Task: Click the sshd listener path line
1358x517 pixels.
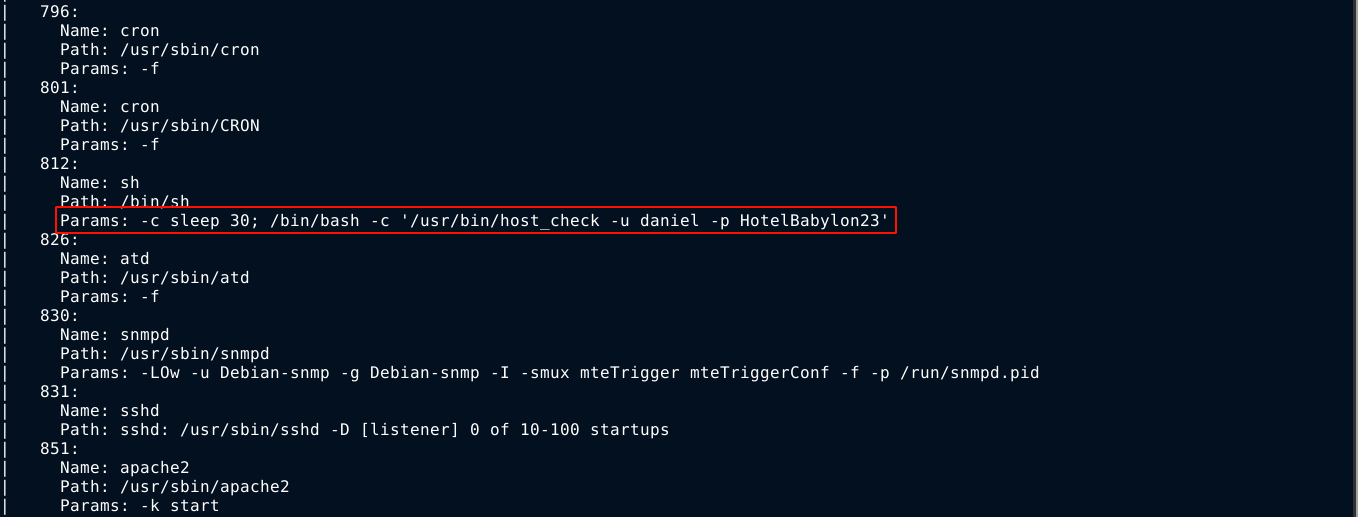Action: click(x=364, y=430)
